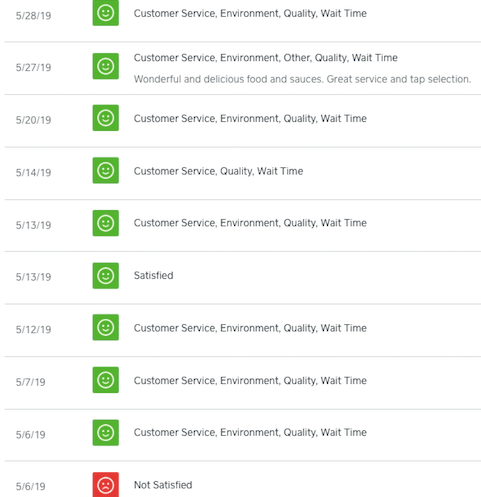The image size is (481, 497).
Task: Open the 5/7/19 happy face icon
Action: tap(105, 380)
